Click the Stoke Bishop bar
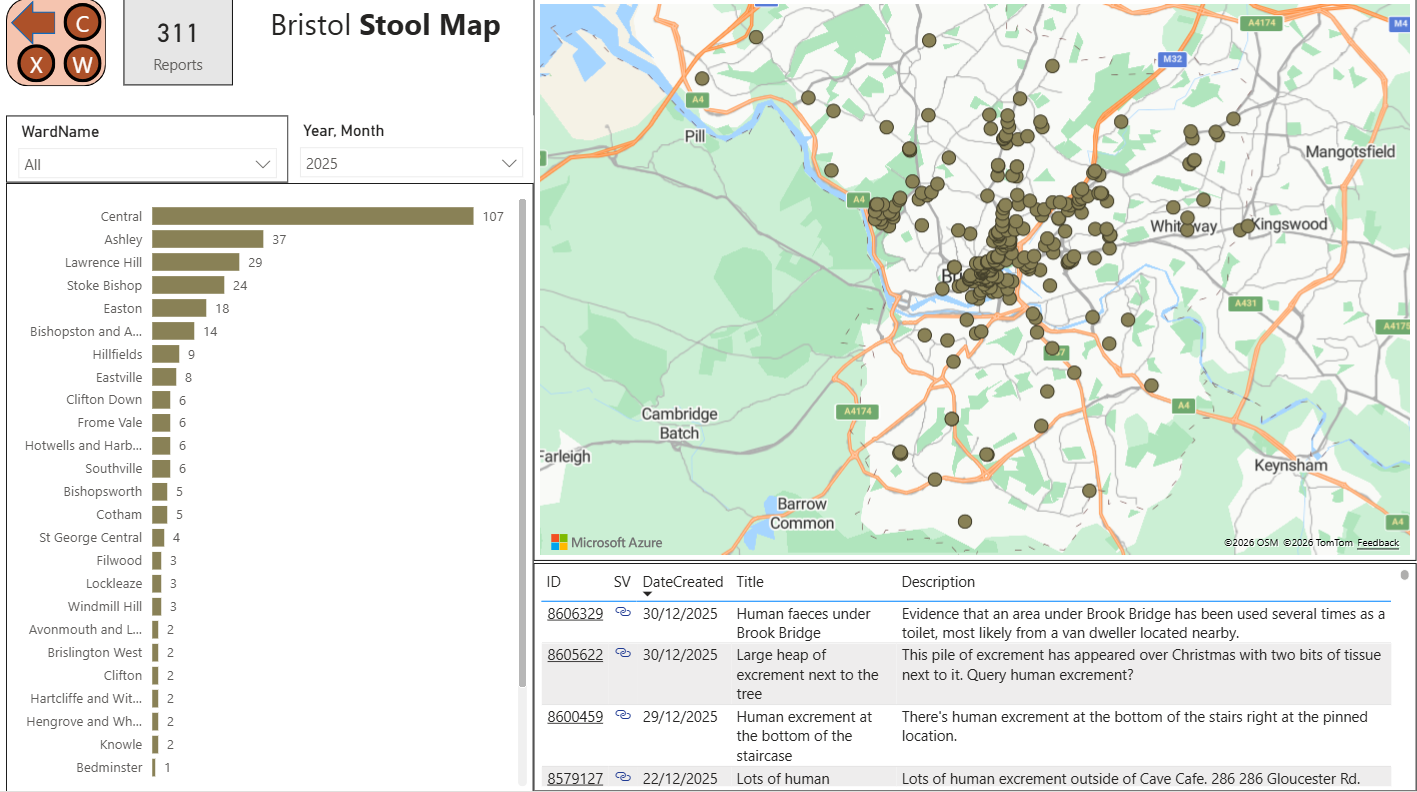Viewport: 1417px width, 792px height. 188,286
